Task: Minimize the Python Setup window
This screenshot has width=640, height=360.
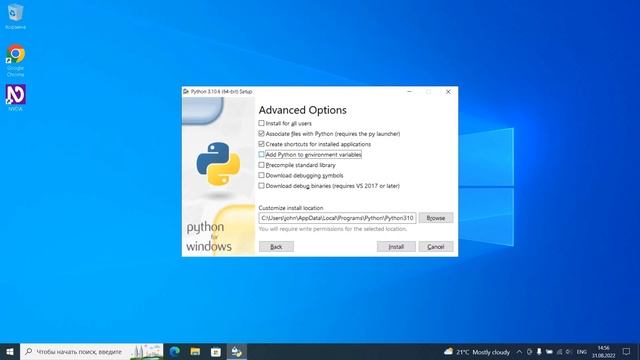Action: click(x=409, y=91)
